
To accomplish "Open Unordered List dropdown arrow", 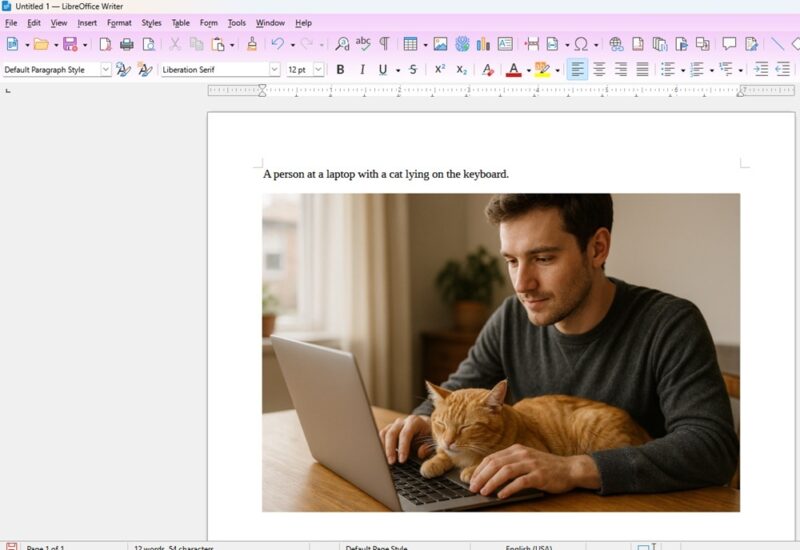I will coord(683,70).
